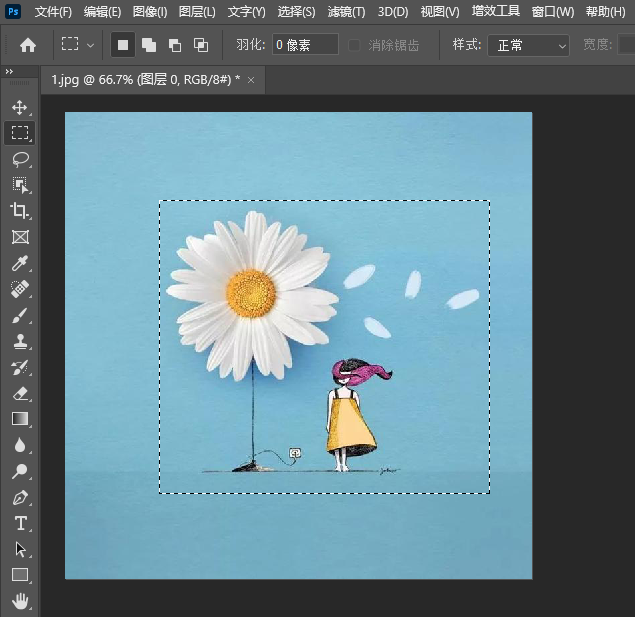Select the Hand tool
This screenshot has width=635, height=617.
tap(20, 601)
